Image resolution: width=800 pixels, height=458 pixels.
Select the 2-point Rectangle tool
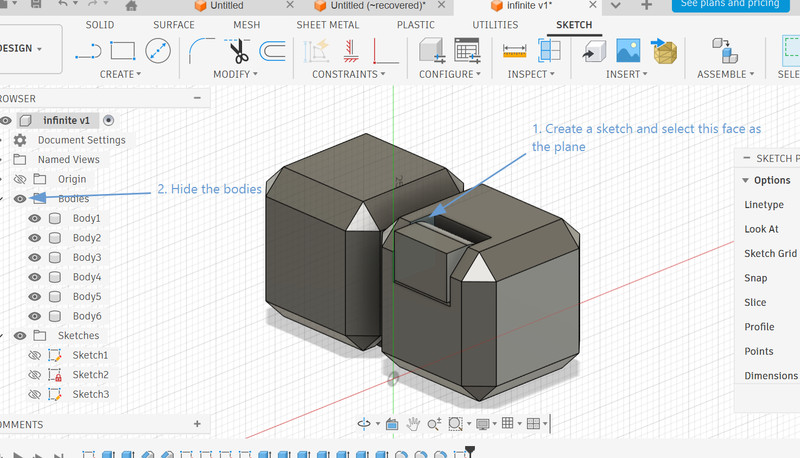(123, 51)
